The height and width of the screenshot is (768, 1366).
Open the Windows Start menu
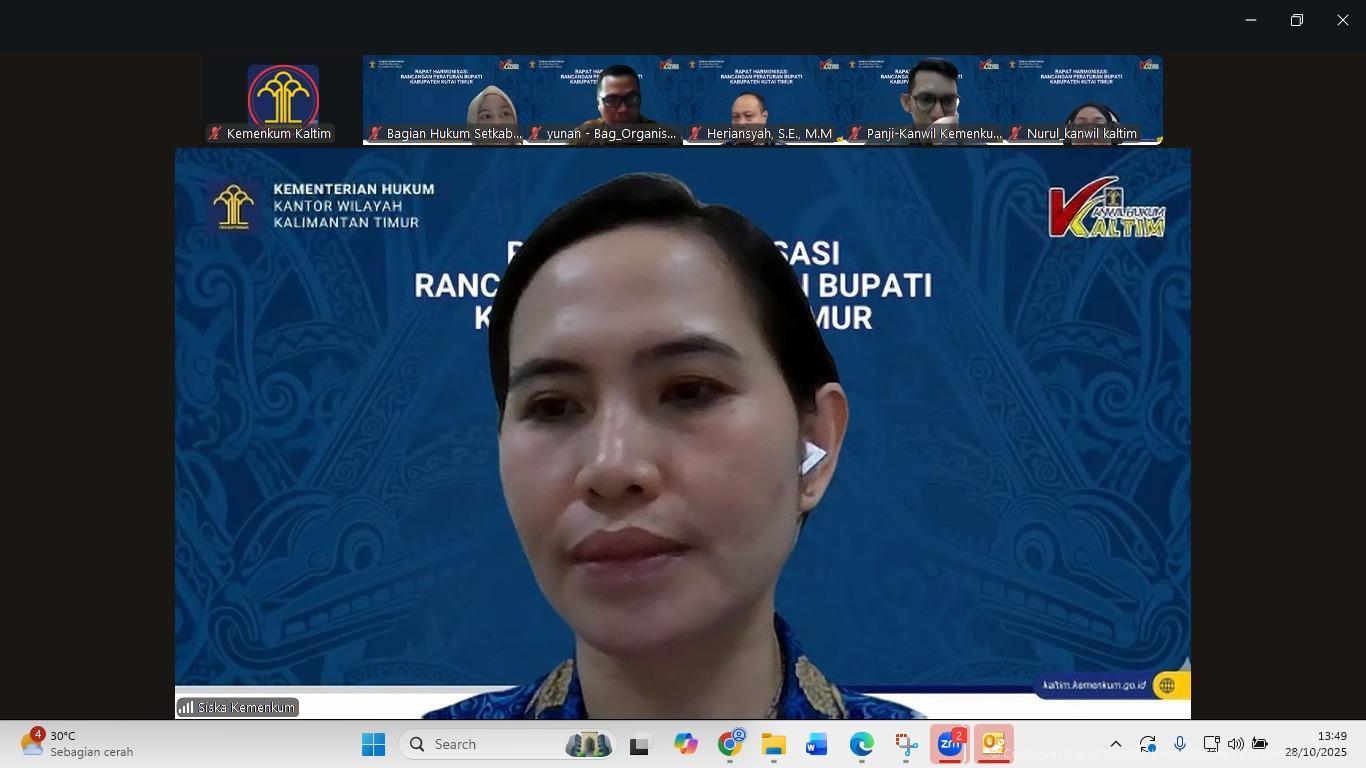coord(374,745)
